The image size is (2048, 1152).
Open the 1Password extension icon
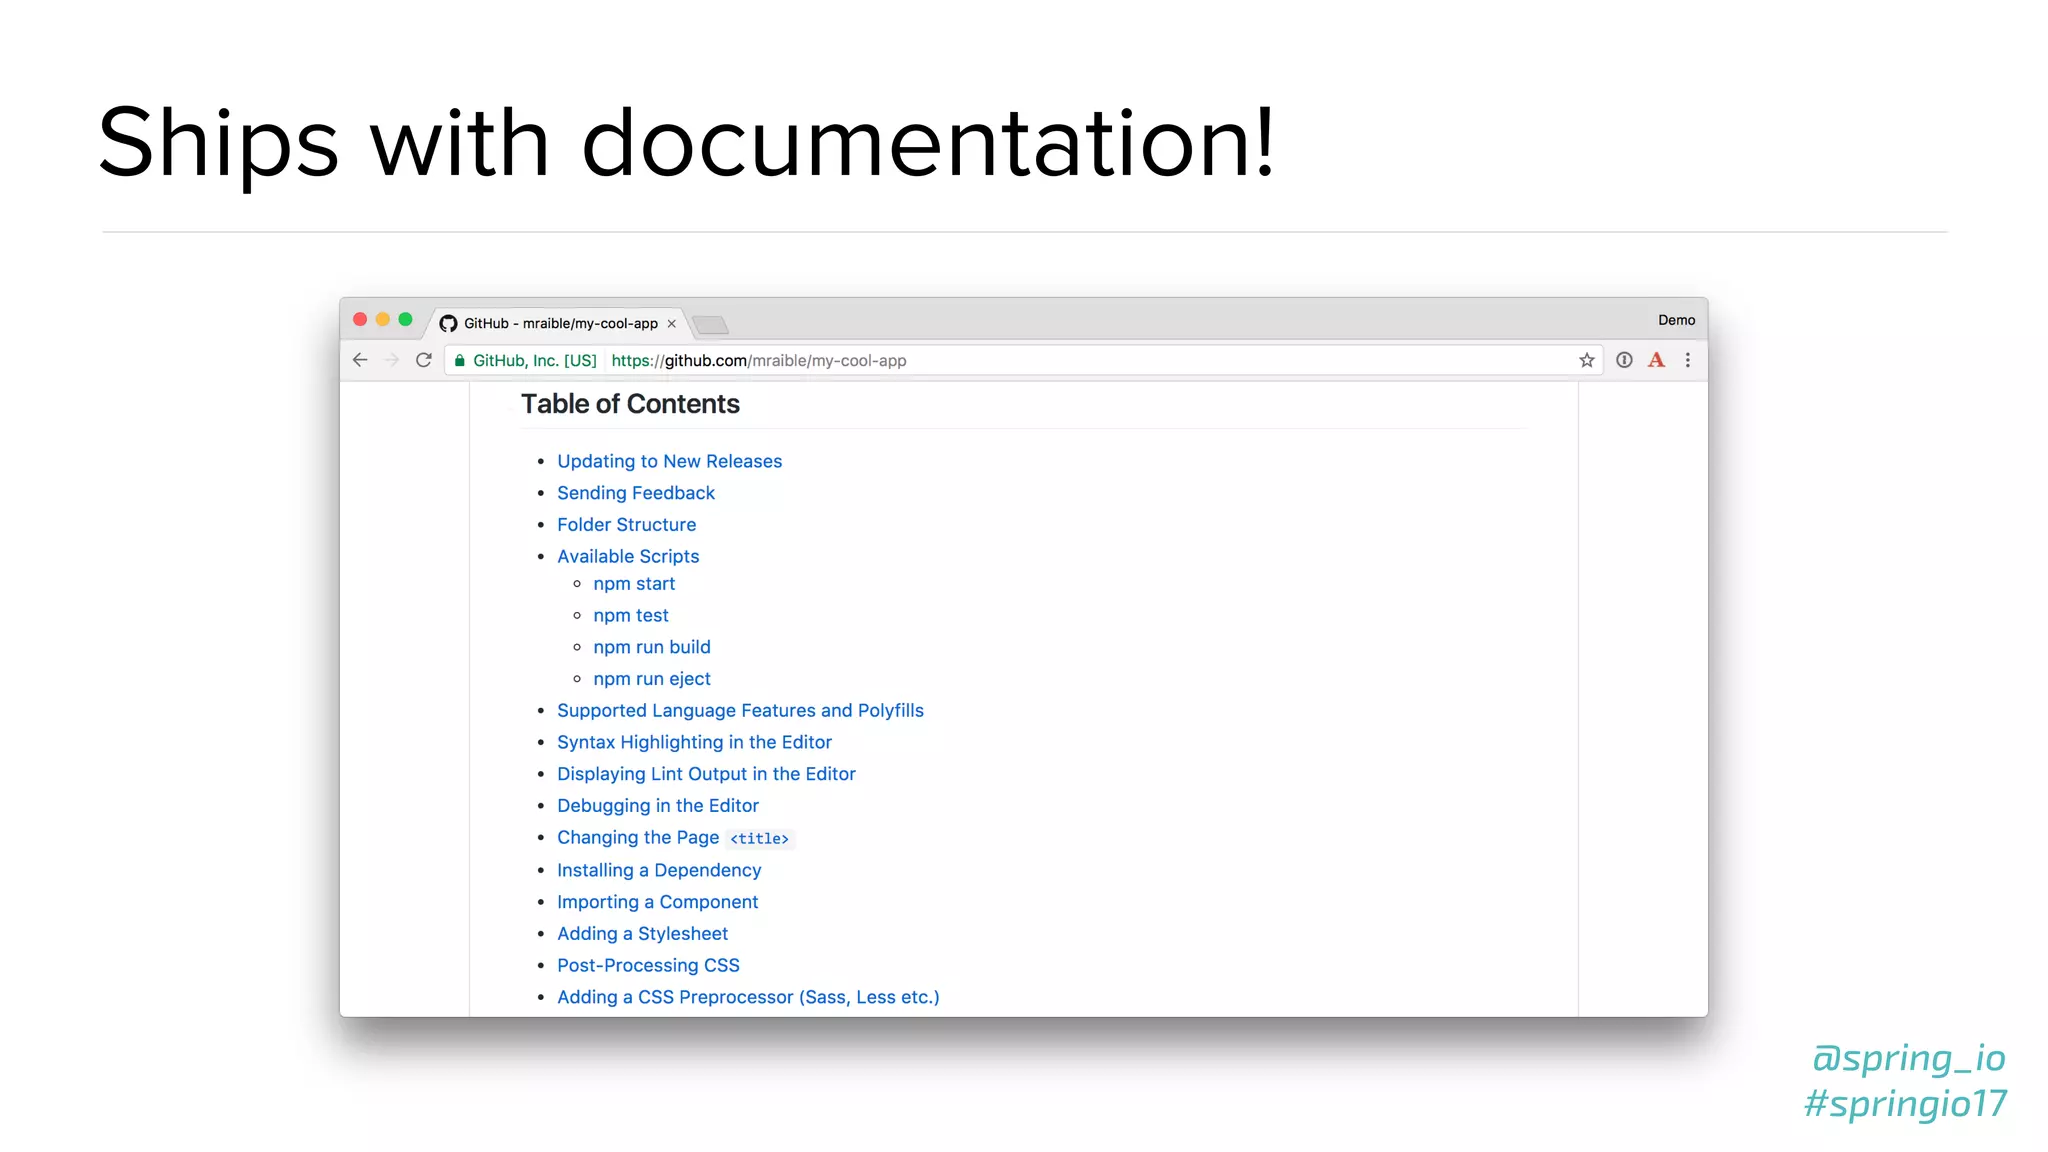click(1624, 360)
